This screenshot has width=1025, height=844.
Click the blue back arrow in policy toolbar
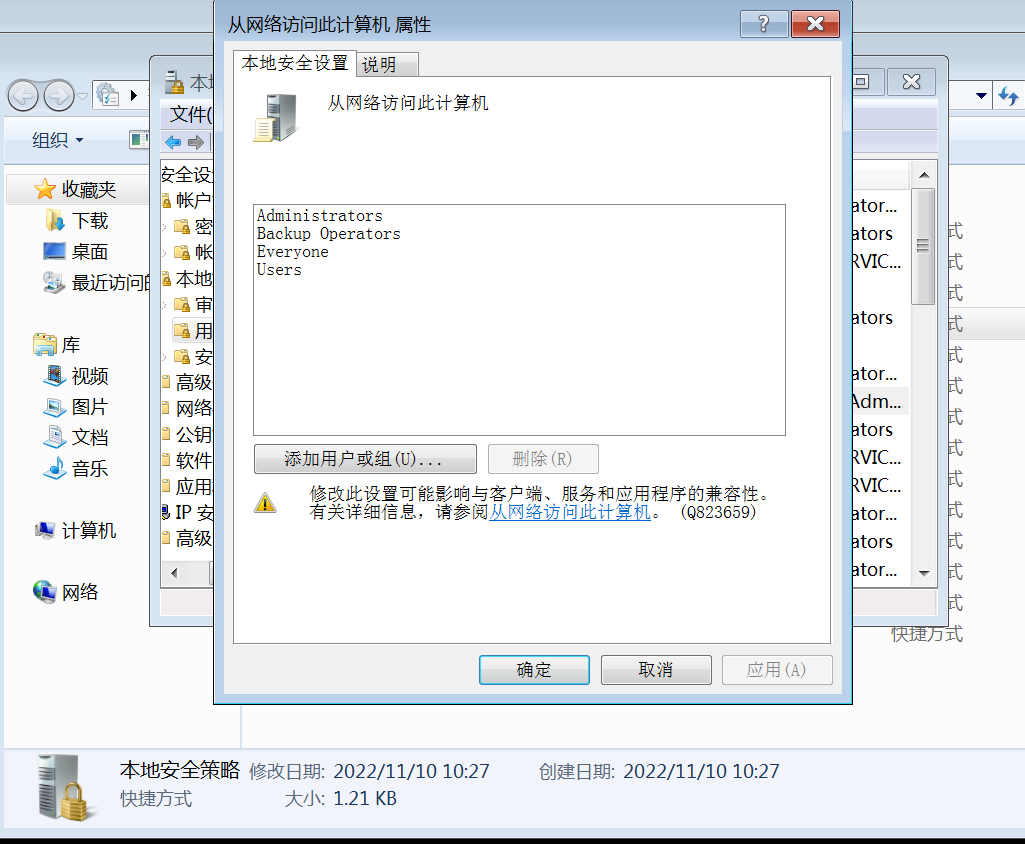click(173, 142)
